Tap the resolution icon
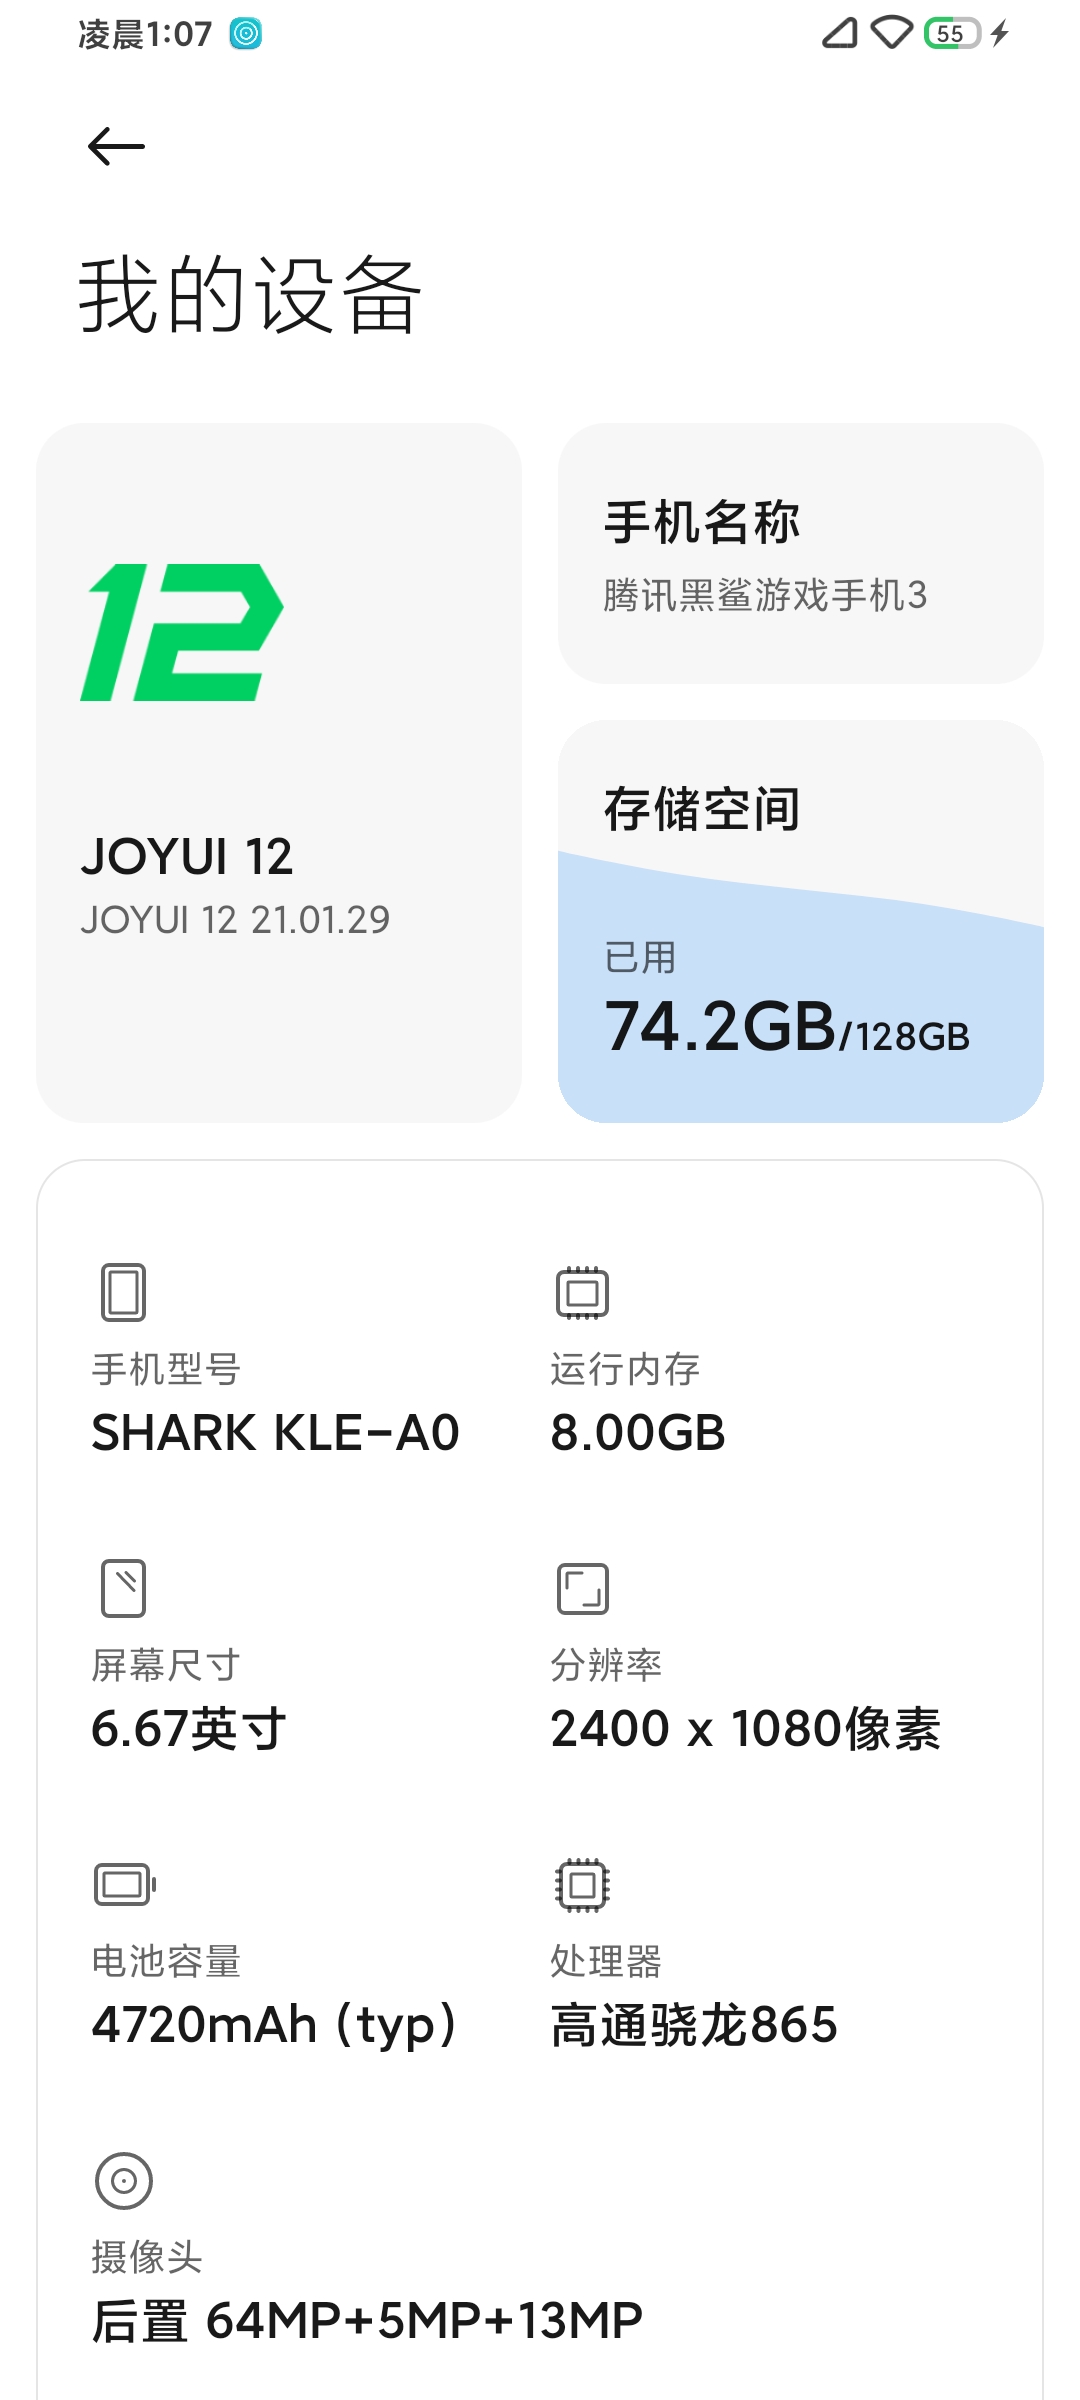1080x2400 pixels. 582,1588
